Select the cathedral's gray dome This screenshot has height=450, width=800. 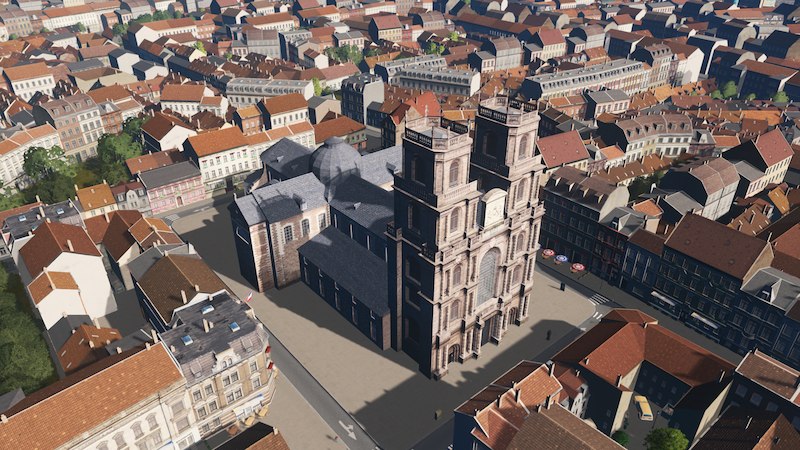335,160
